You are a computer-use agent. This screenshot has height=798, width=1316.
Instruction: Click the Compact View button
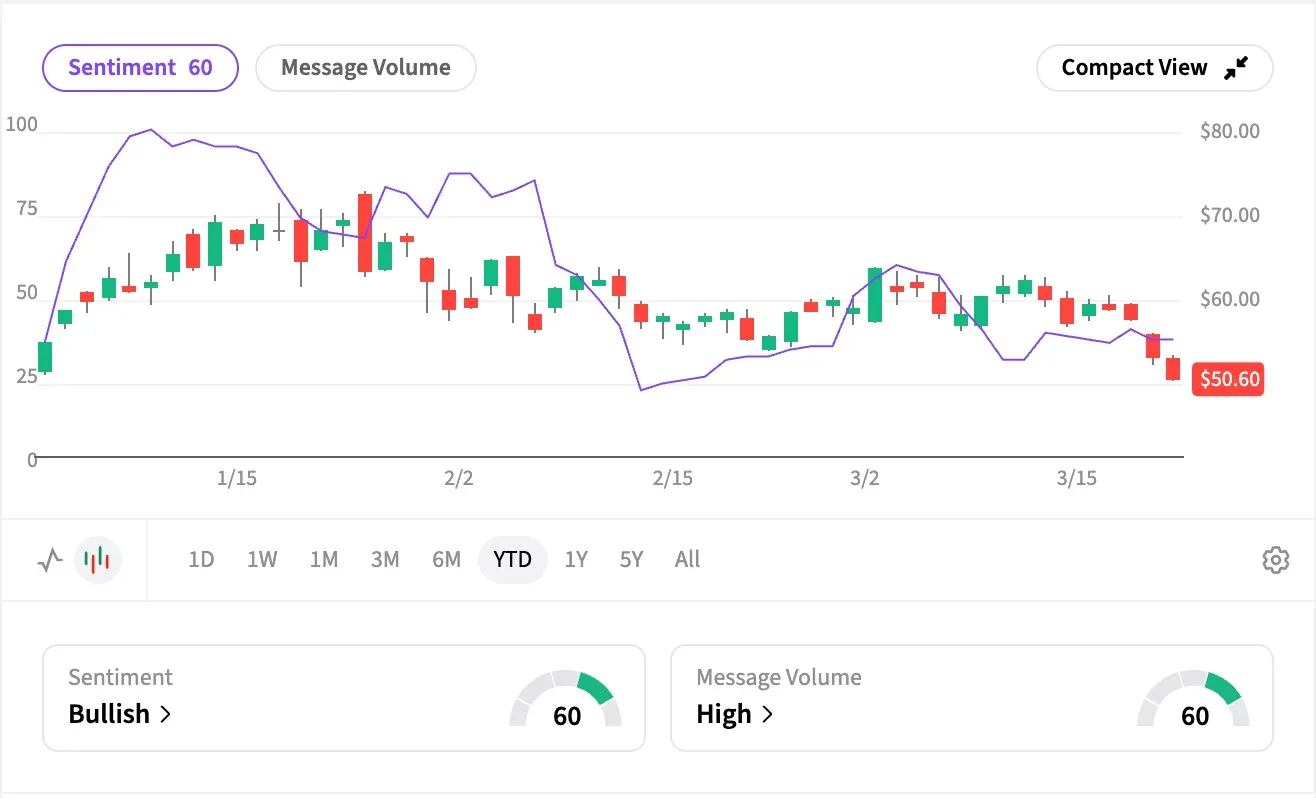pos(1154,67)
